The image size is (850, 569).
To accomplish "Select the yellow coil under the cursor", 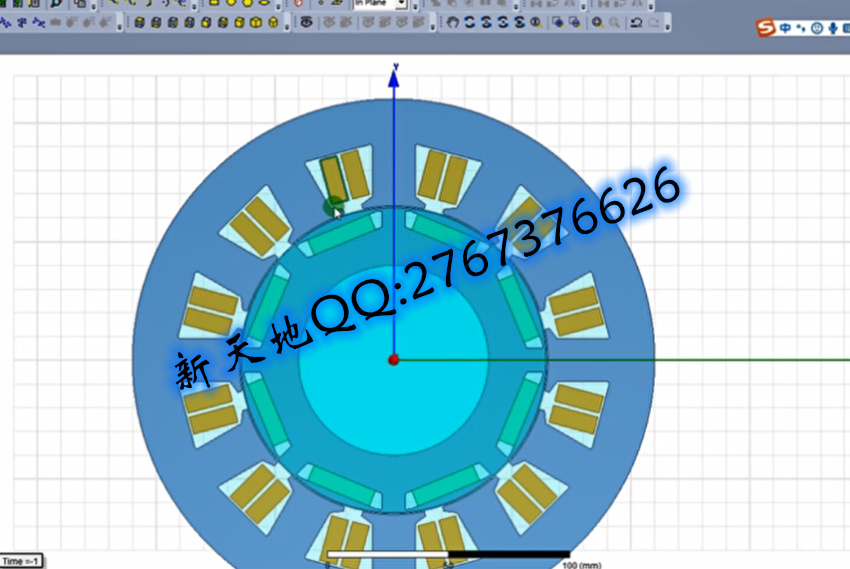I will point(333,179).
